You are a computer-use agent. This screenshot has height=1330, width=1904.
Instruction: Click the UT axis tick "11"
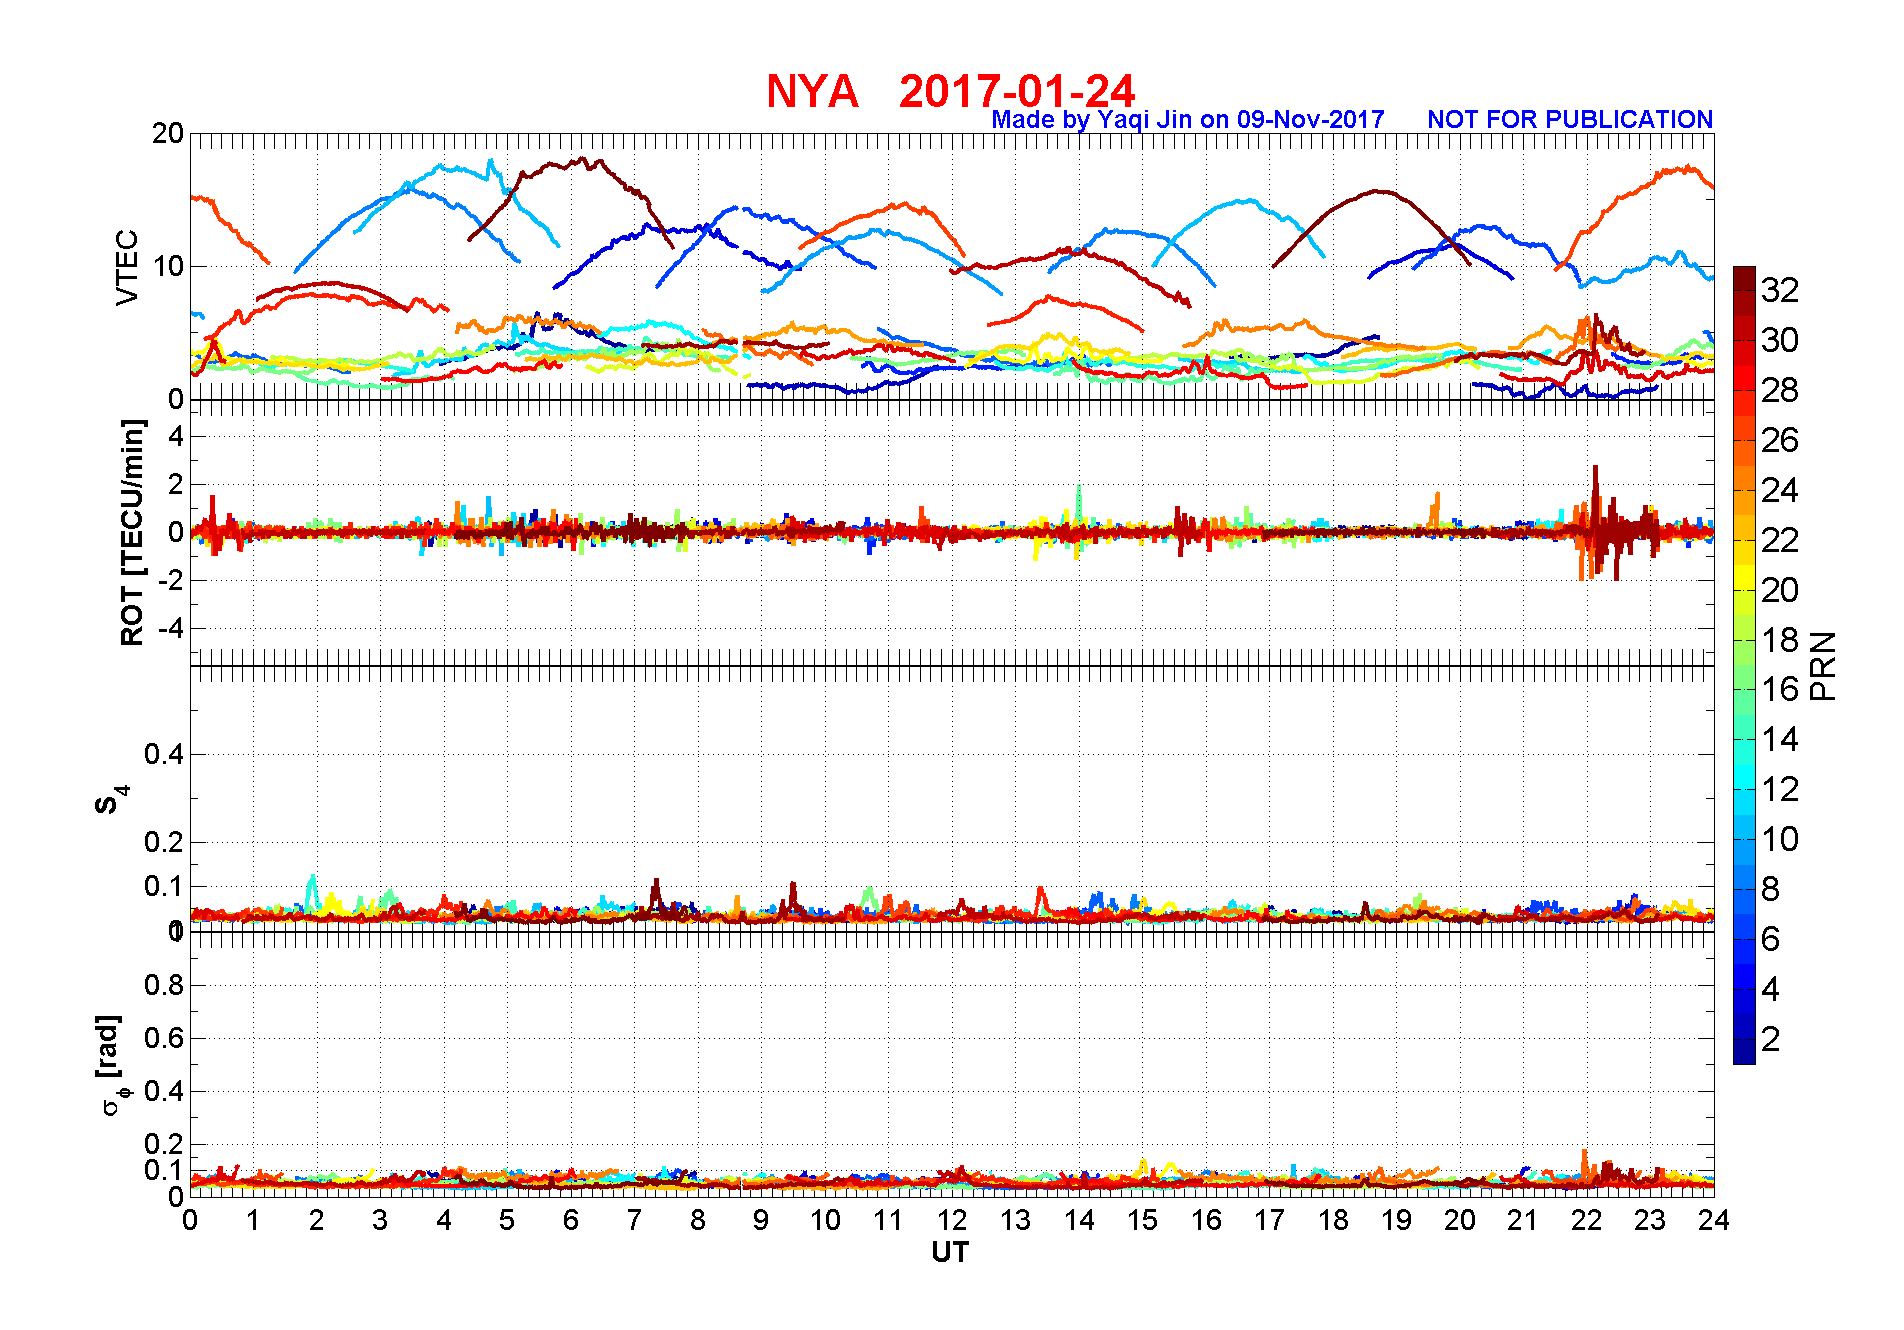click(x=888, y=1220)
